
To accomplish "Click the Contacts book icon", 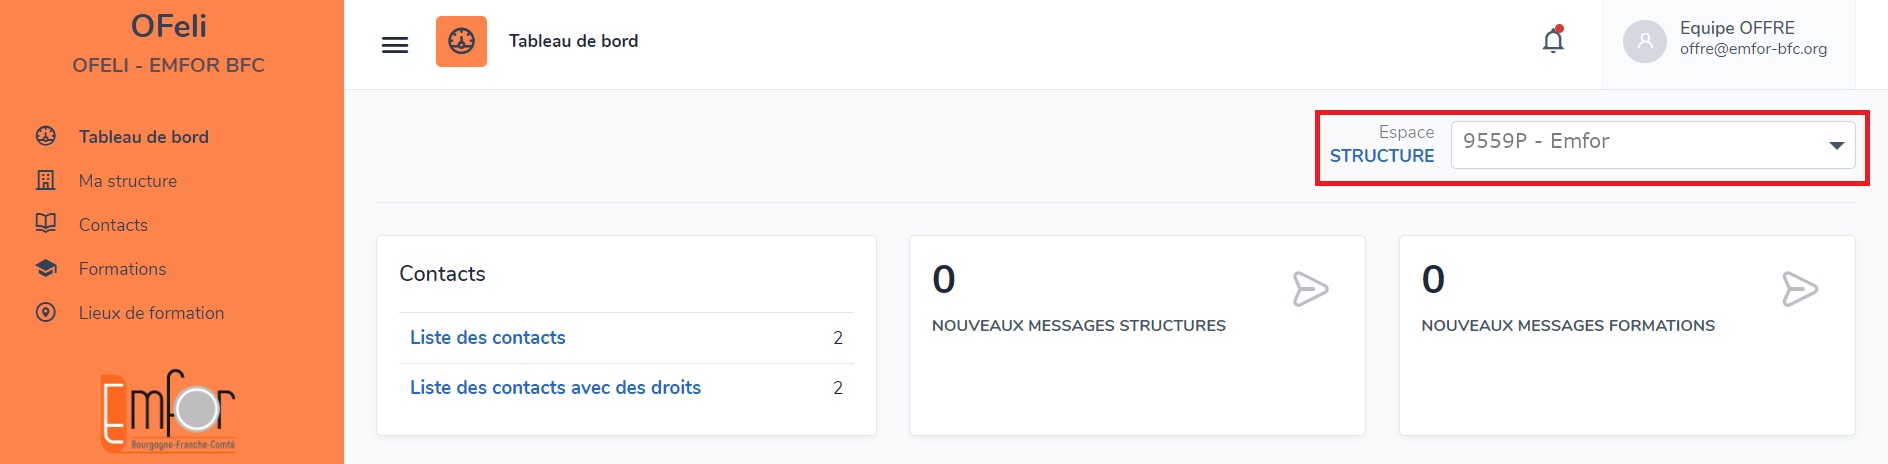I will click(x=46, y=223).
